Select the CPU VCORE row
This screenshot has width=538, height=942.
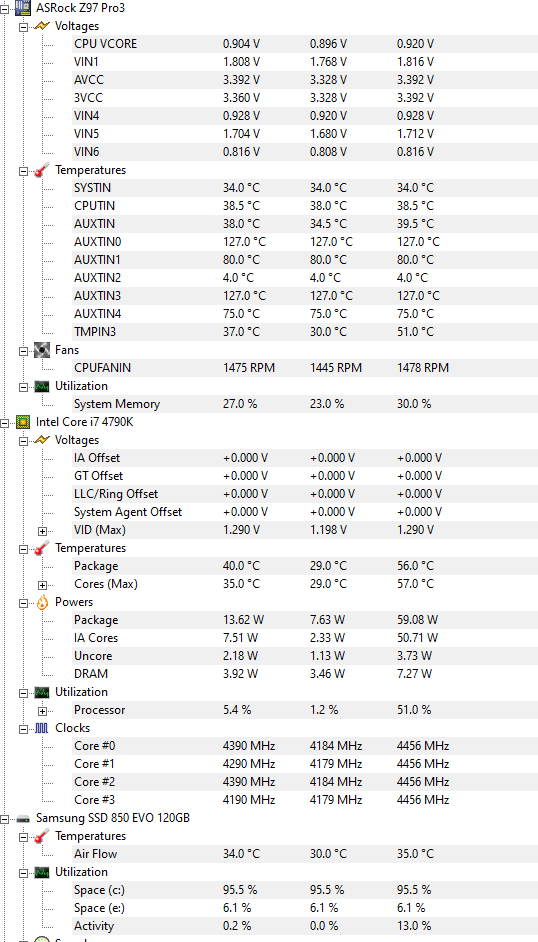click(304, 44)
